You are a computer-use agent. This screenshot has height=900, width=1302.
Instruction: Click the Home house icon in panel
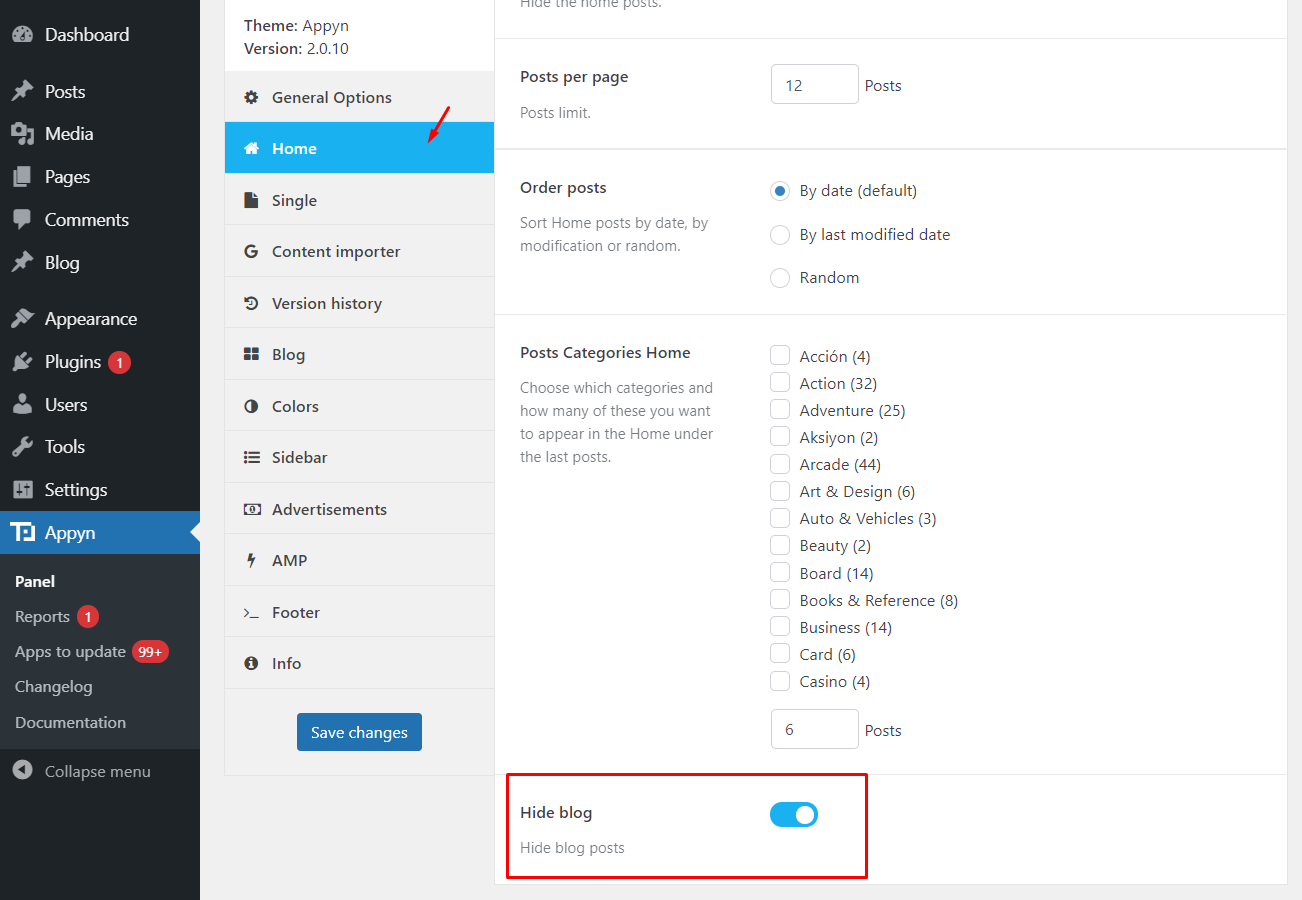pos(252,149)
